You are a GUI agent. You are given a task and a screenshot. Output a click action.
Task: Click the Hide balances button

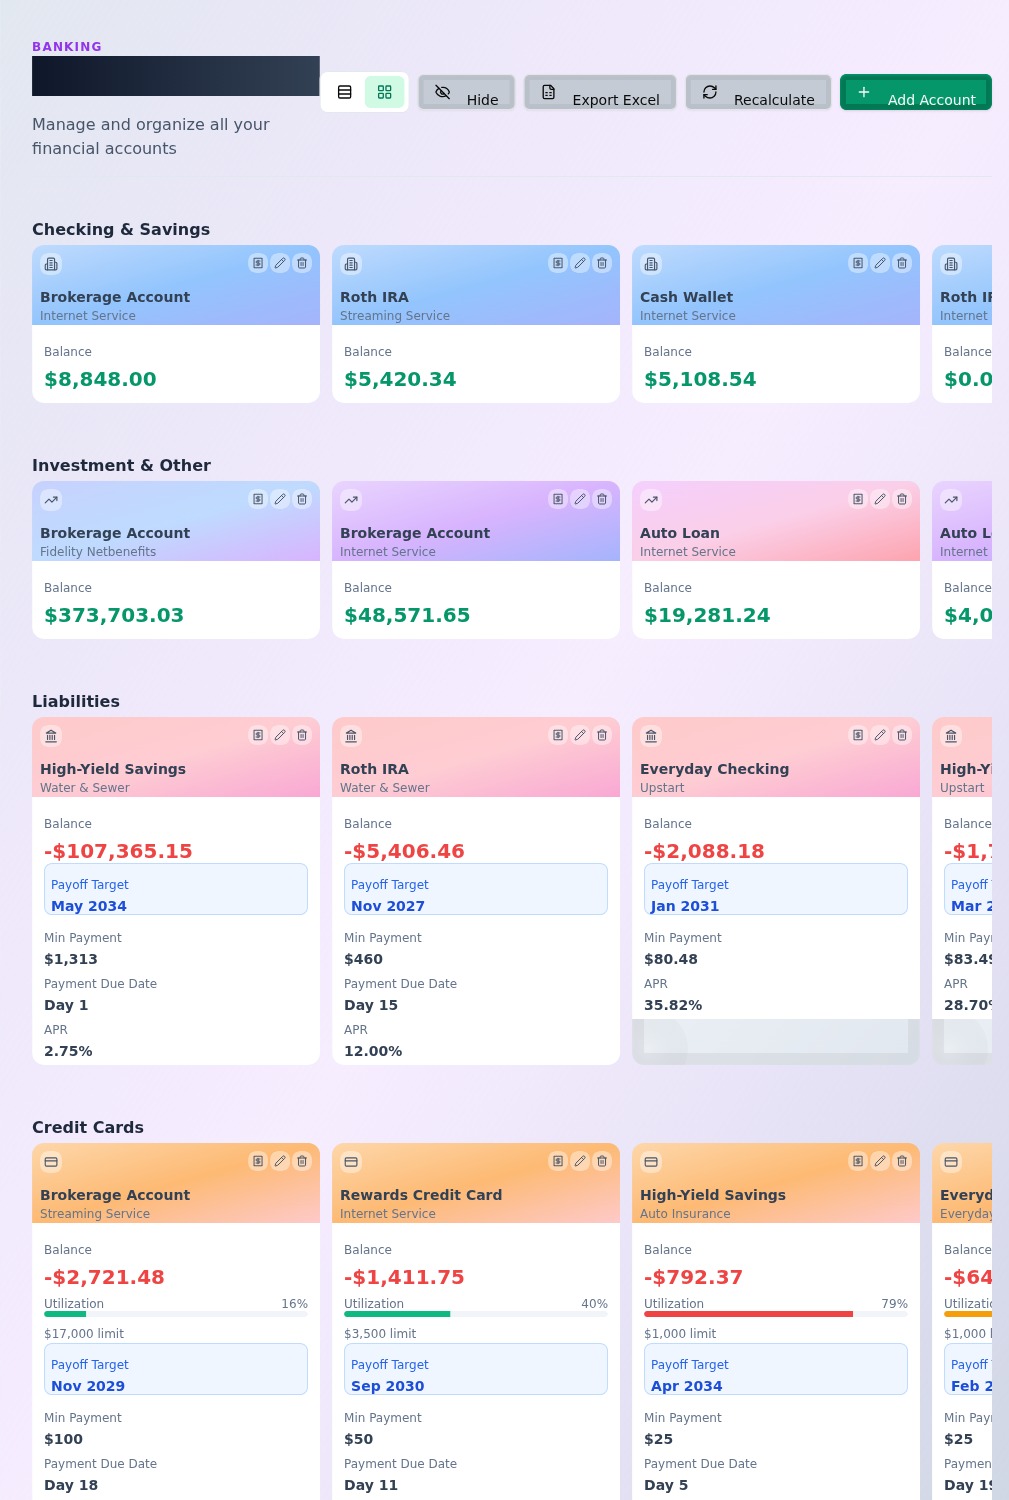click(467, 92)
